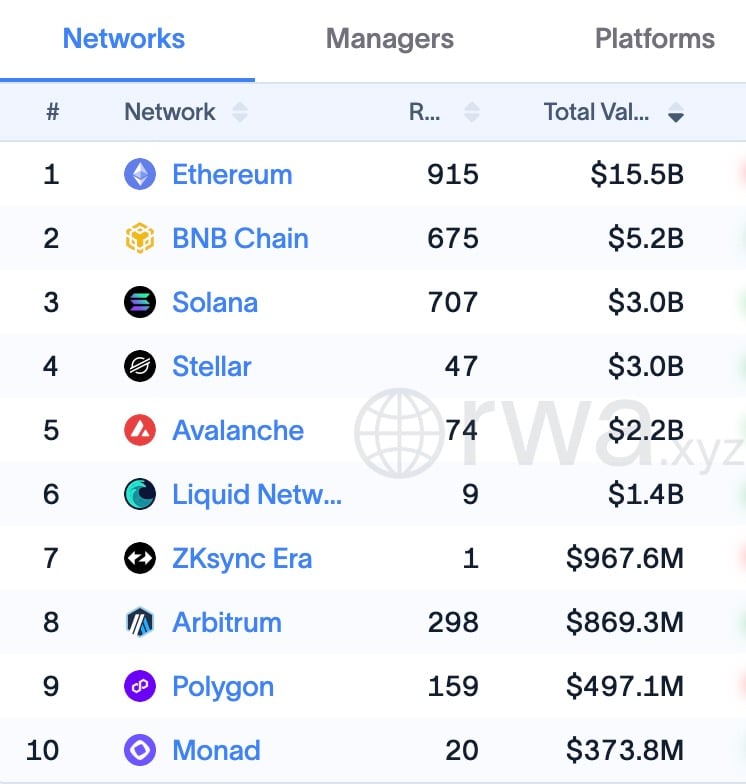
Task: Click the Avalanche red logo icon
Action: point(140,430)
